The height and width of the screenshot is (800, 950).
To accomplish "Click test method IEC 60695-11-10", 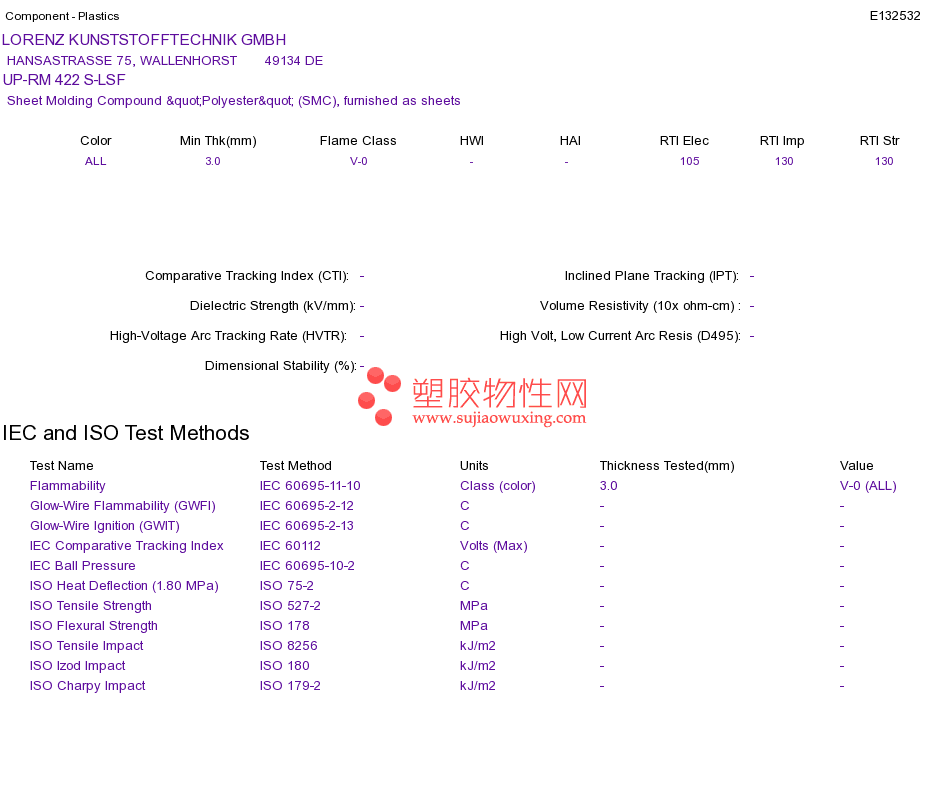I will [x=310, y=485].
